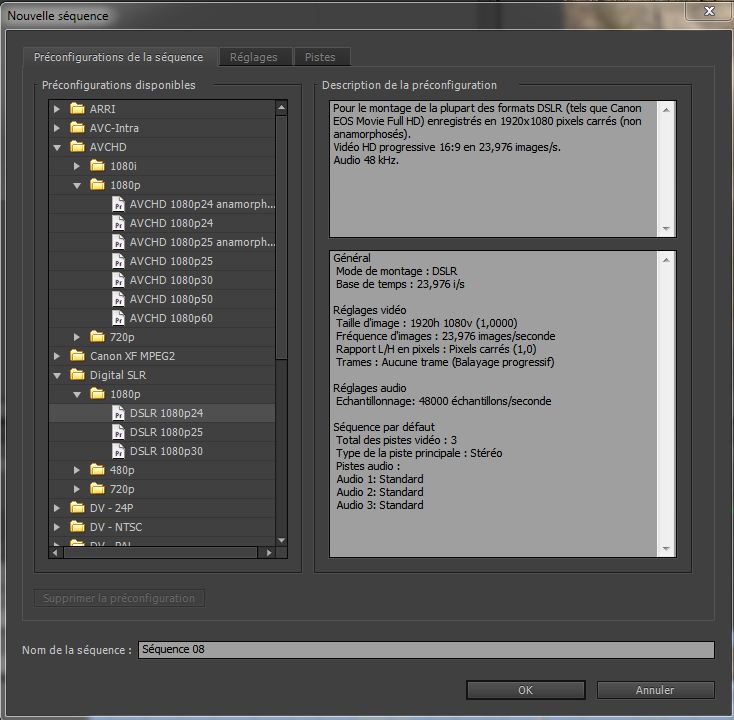Click the Nom de la séquence field
Screen dimensions: 734x720
425,650
